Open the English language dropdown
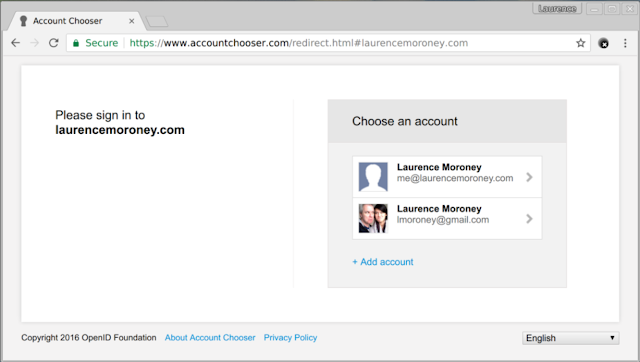Viewport: 640px width, 362px height. coord(571,338)
